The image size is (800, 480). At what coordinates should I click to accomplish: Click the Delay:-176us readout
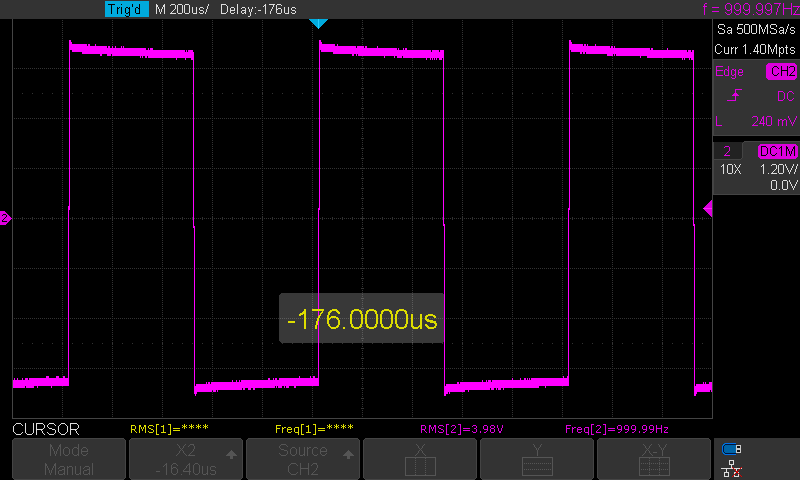pyautogui.click(x=258, y=9)
